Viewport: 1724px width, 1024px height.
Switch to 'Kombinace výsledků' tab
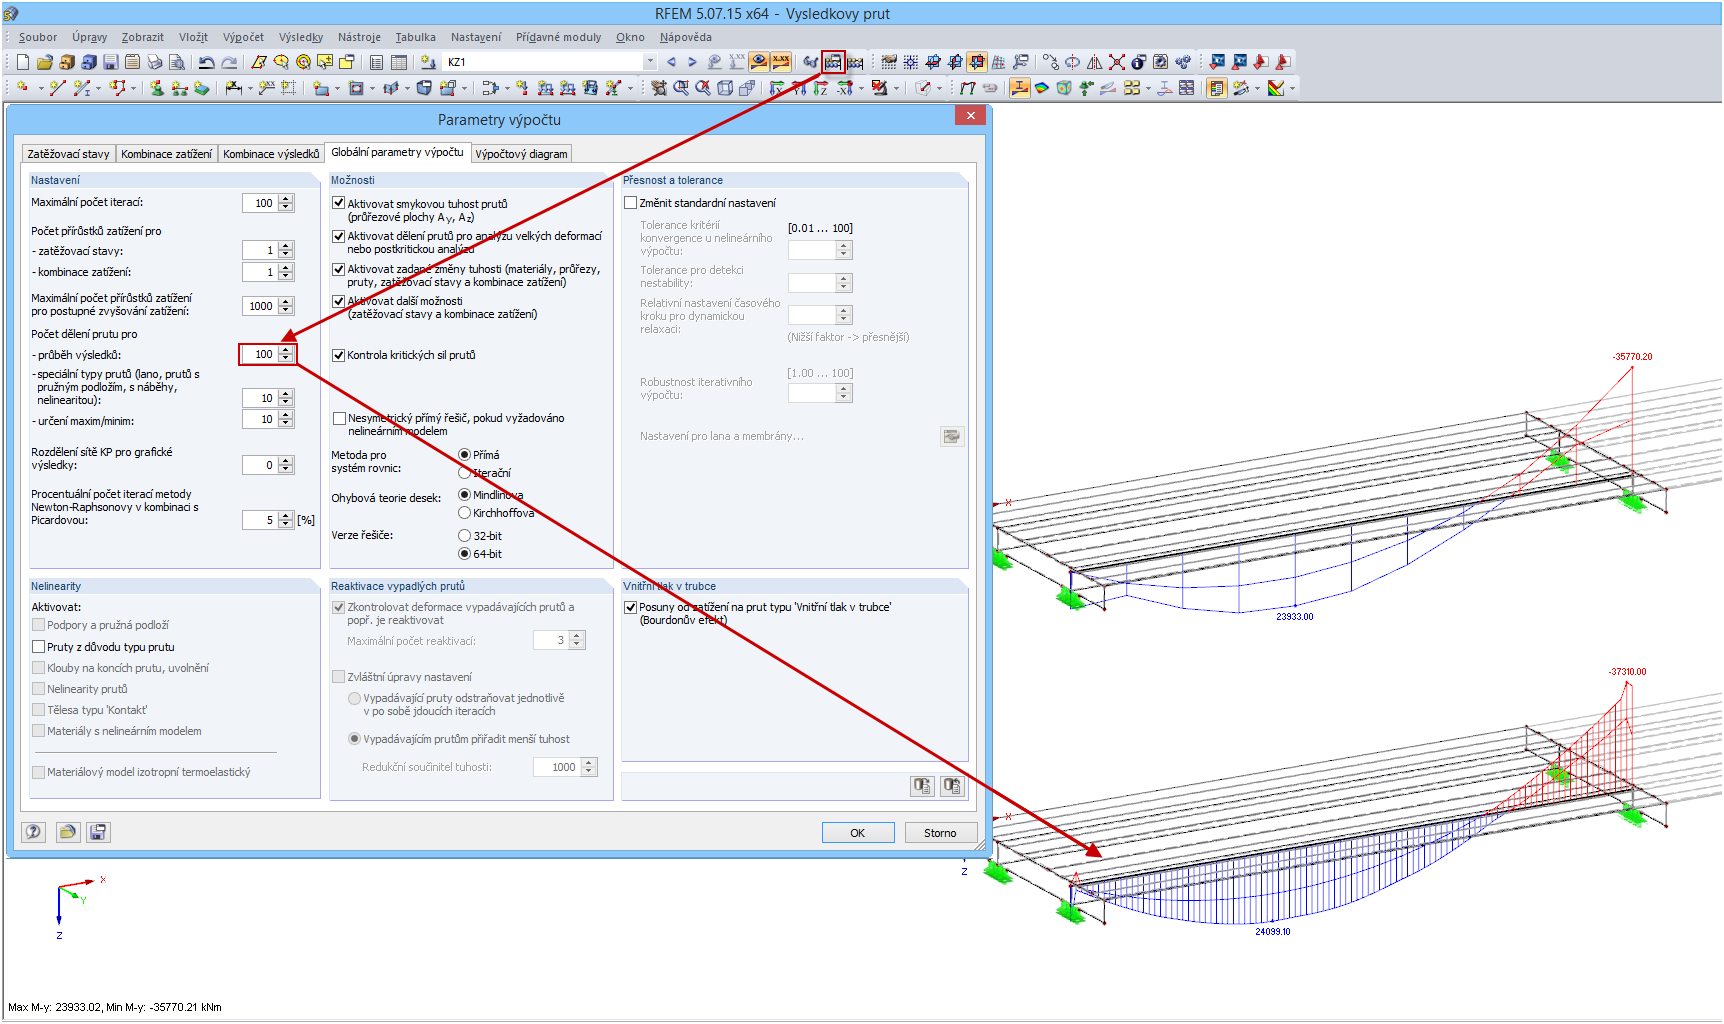(x=271, y=154)
